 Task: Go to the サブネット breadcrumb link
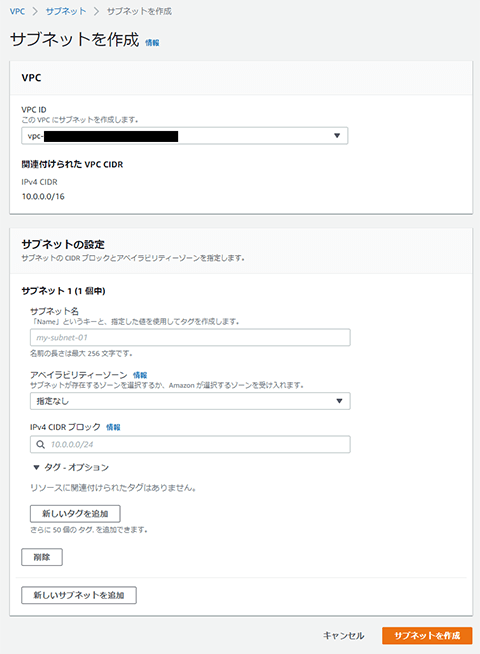(65, 11)
